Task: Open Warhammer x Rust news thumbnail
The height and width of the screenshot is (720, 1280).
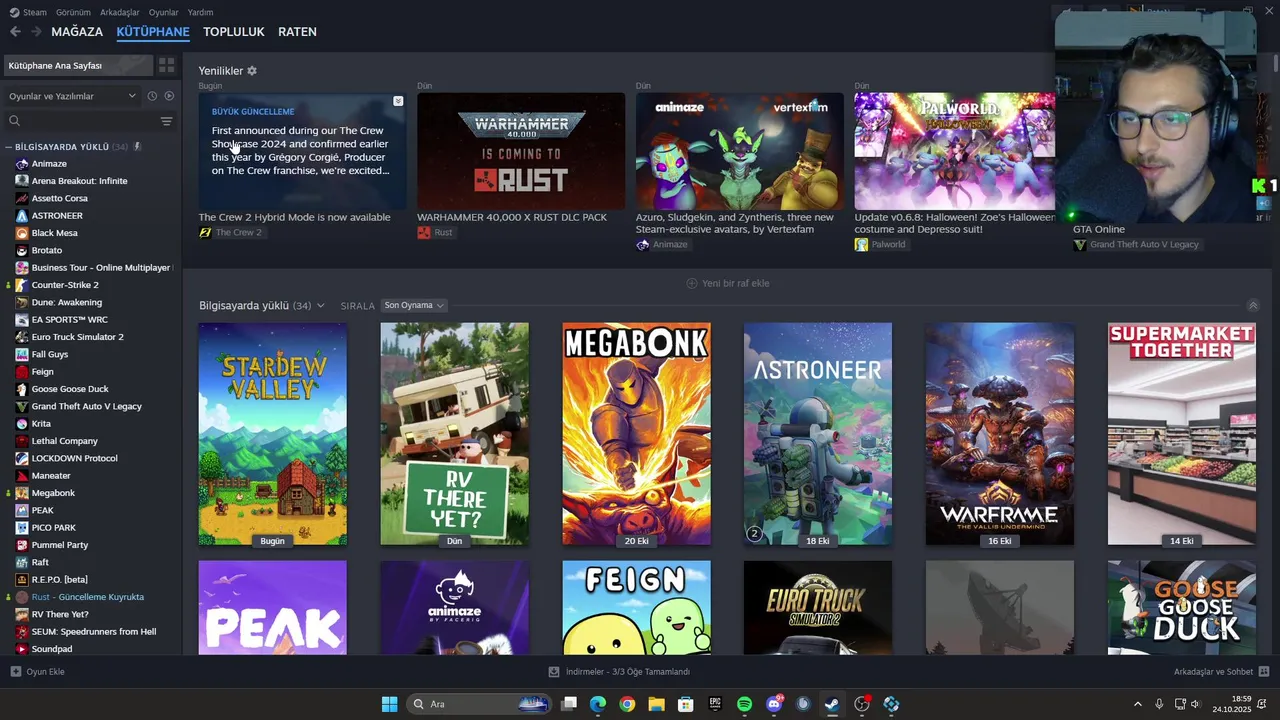Action: coord(521,151)
